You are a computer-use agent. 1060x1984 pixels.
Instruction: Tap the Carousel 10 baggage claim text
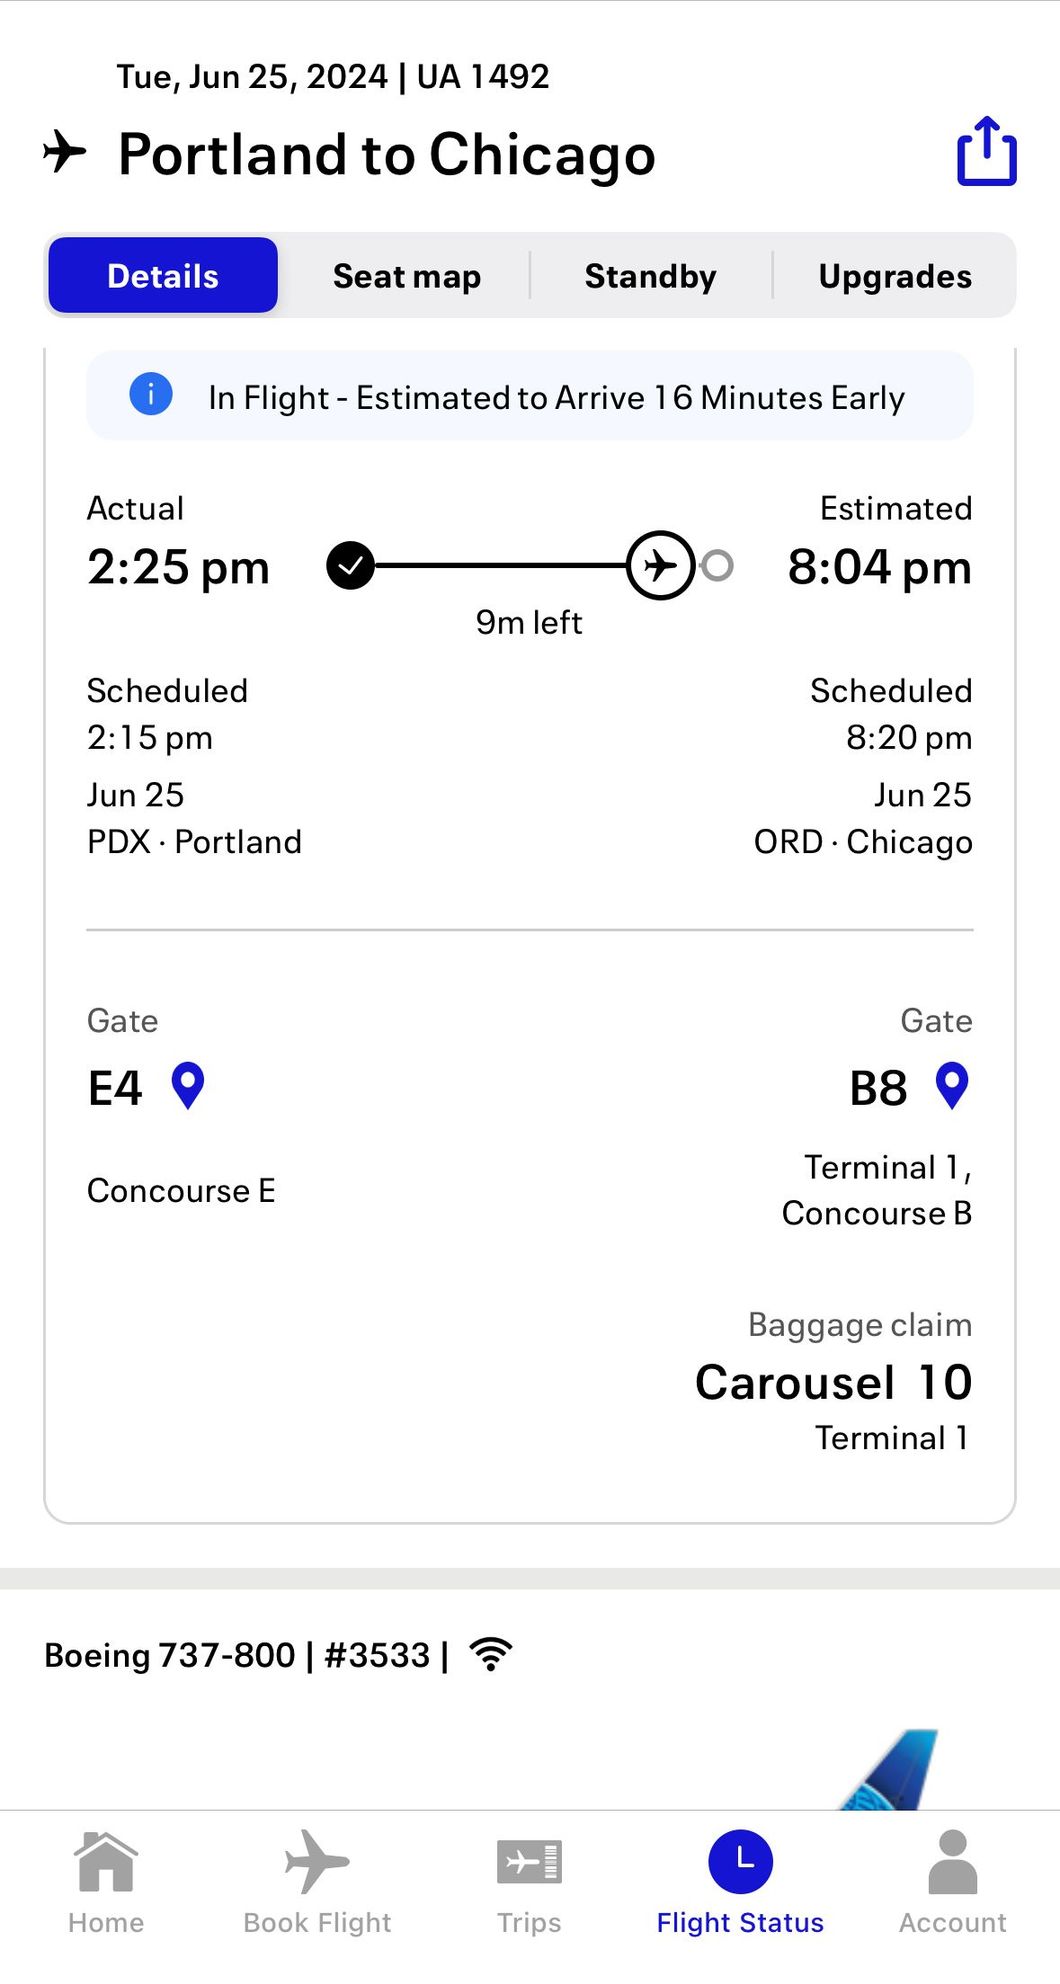[x=833, y=1383]
